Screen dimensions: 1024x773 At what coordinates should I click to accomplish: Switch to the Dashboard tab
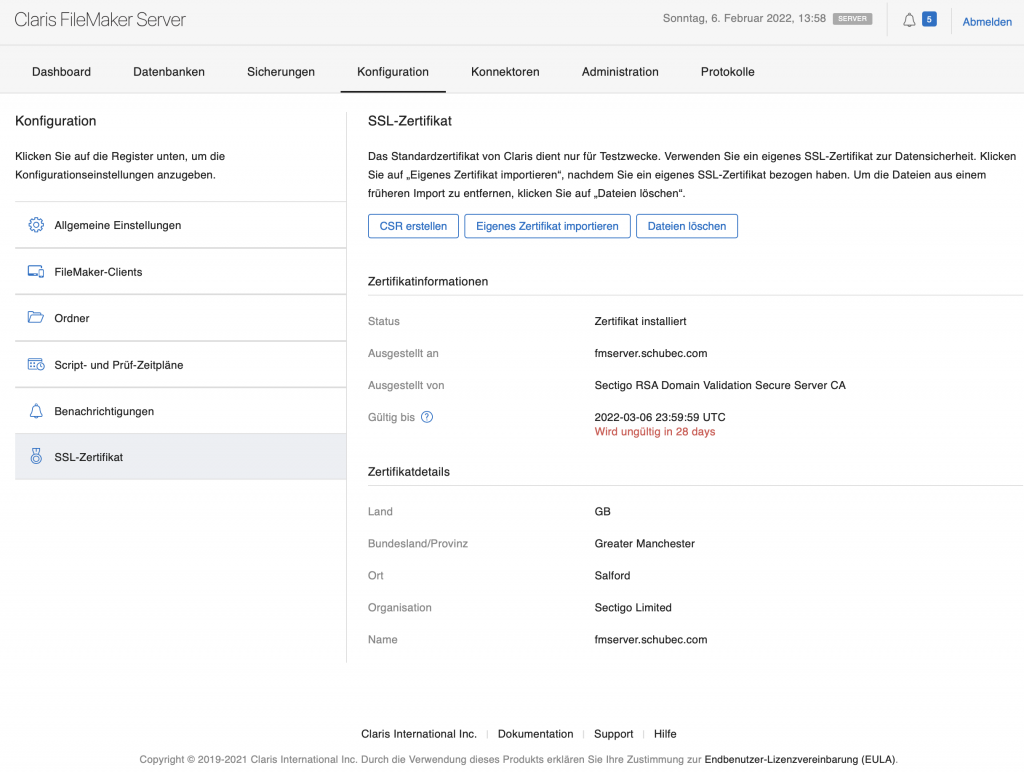pos(61,72)
